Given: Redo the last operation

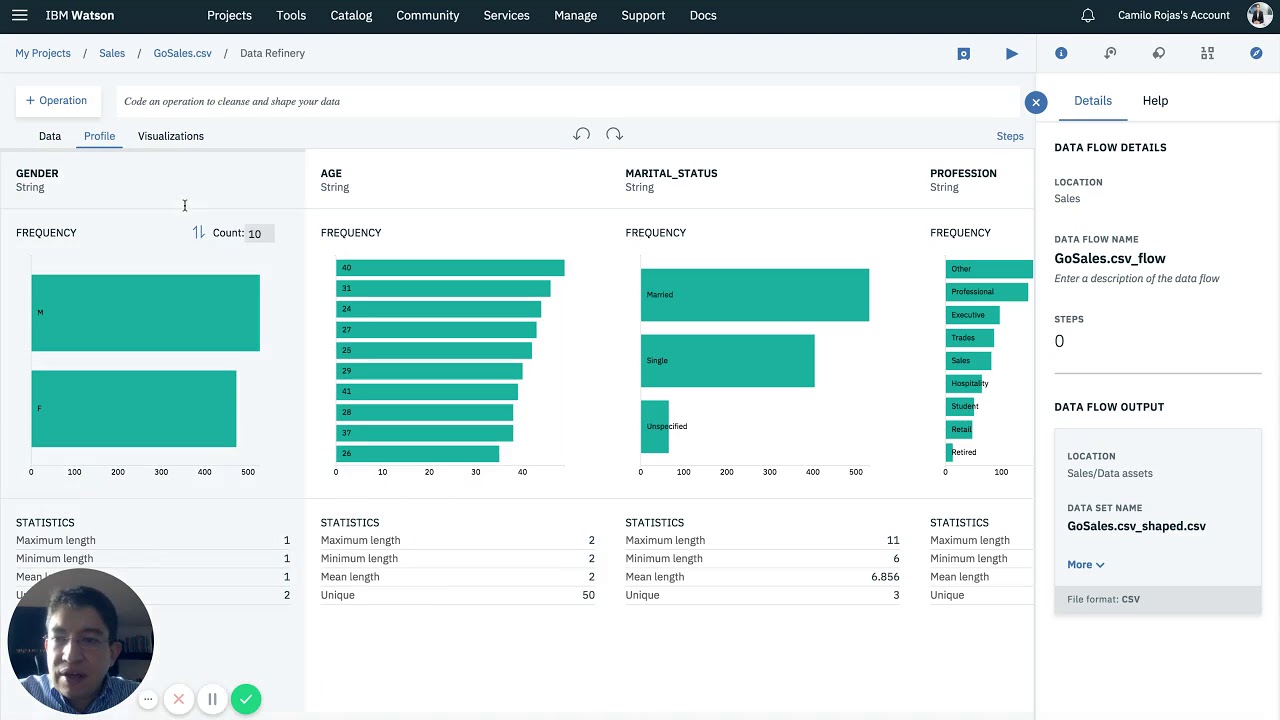Looking at the screenshot, I should click(614, 134).
